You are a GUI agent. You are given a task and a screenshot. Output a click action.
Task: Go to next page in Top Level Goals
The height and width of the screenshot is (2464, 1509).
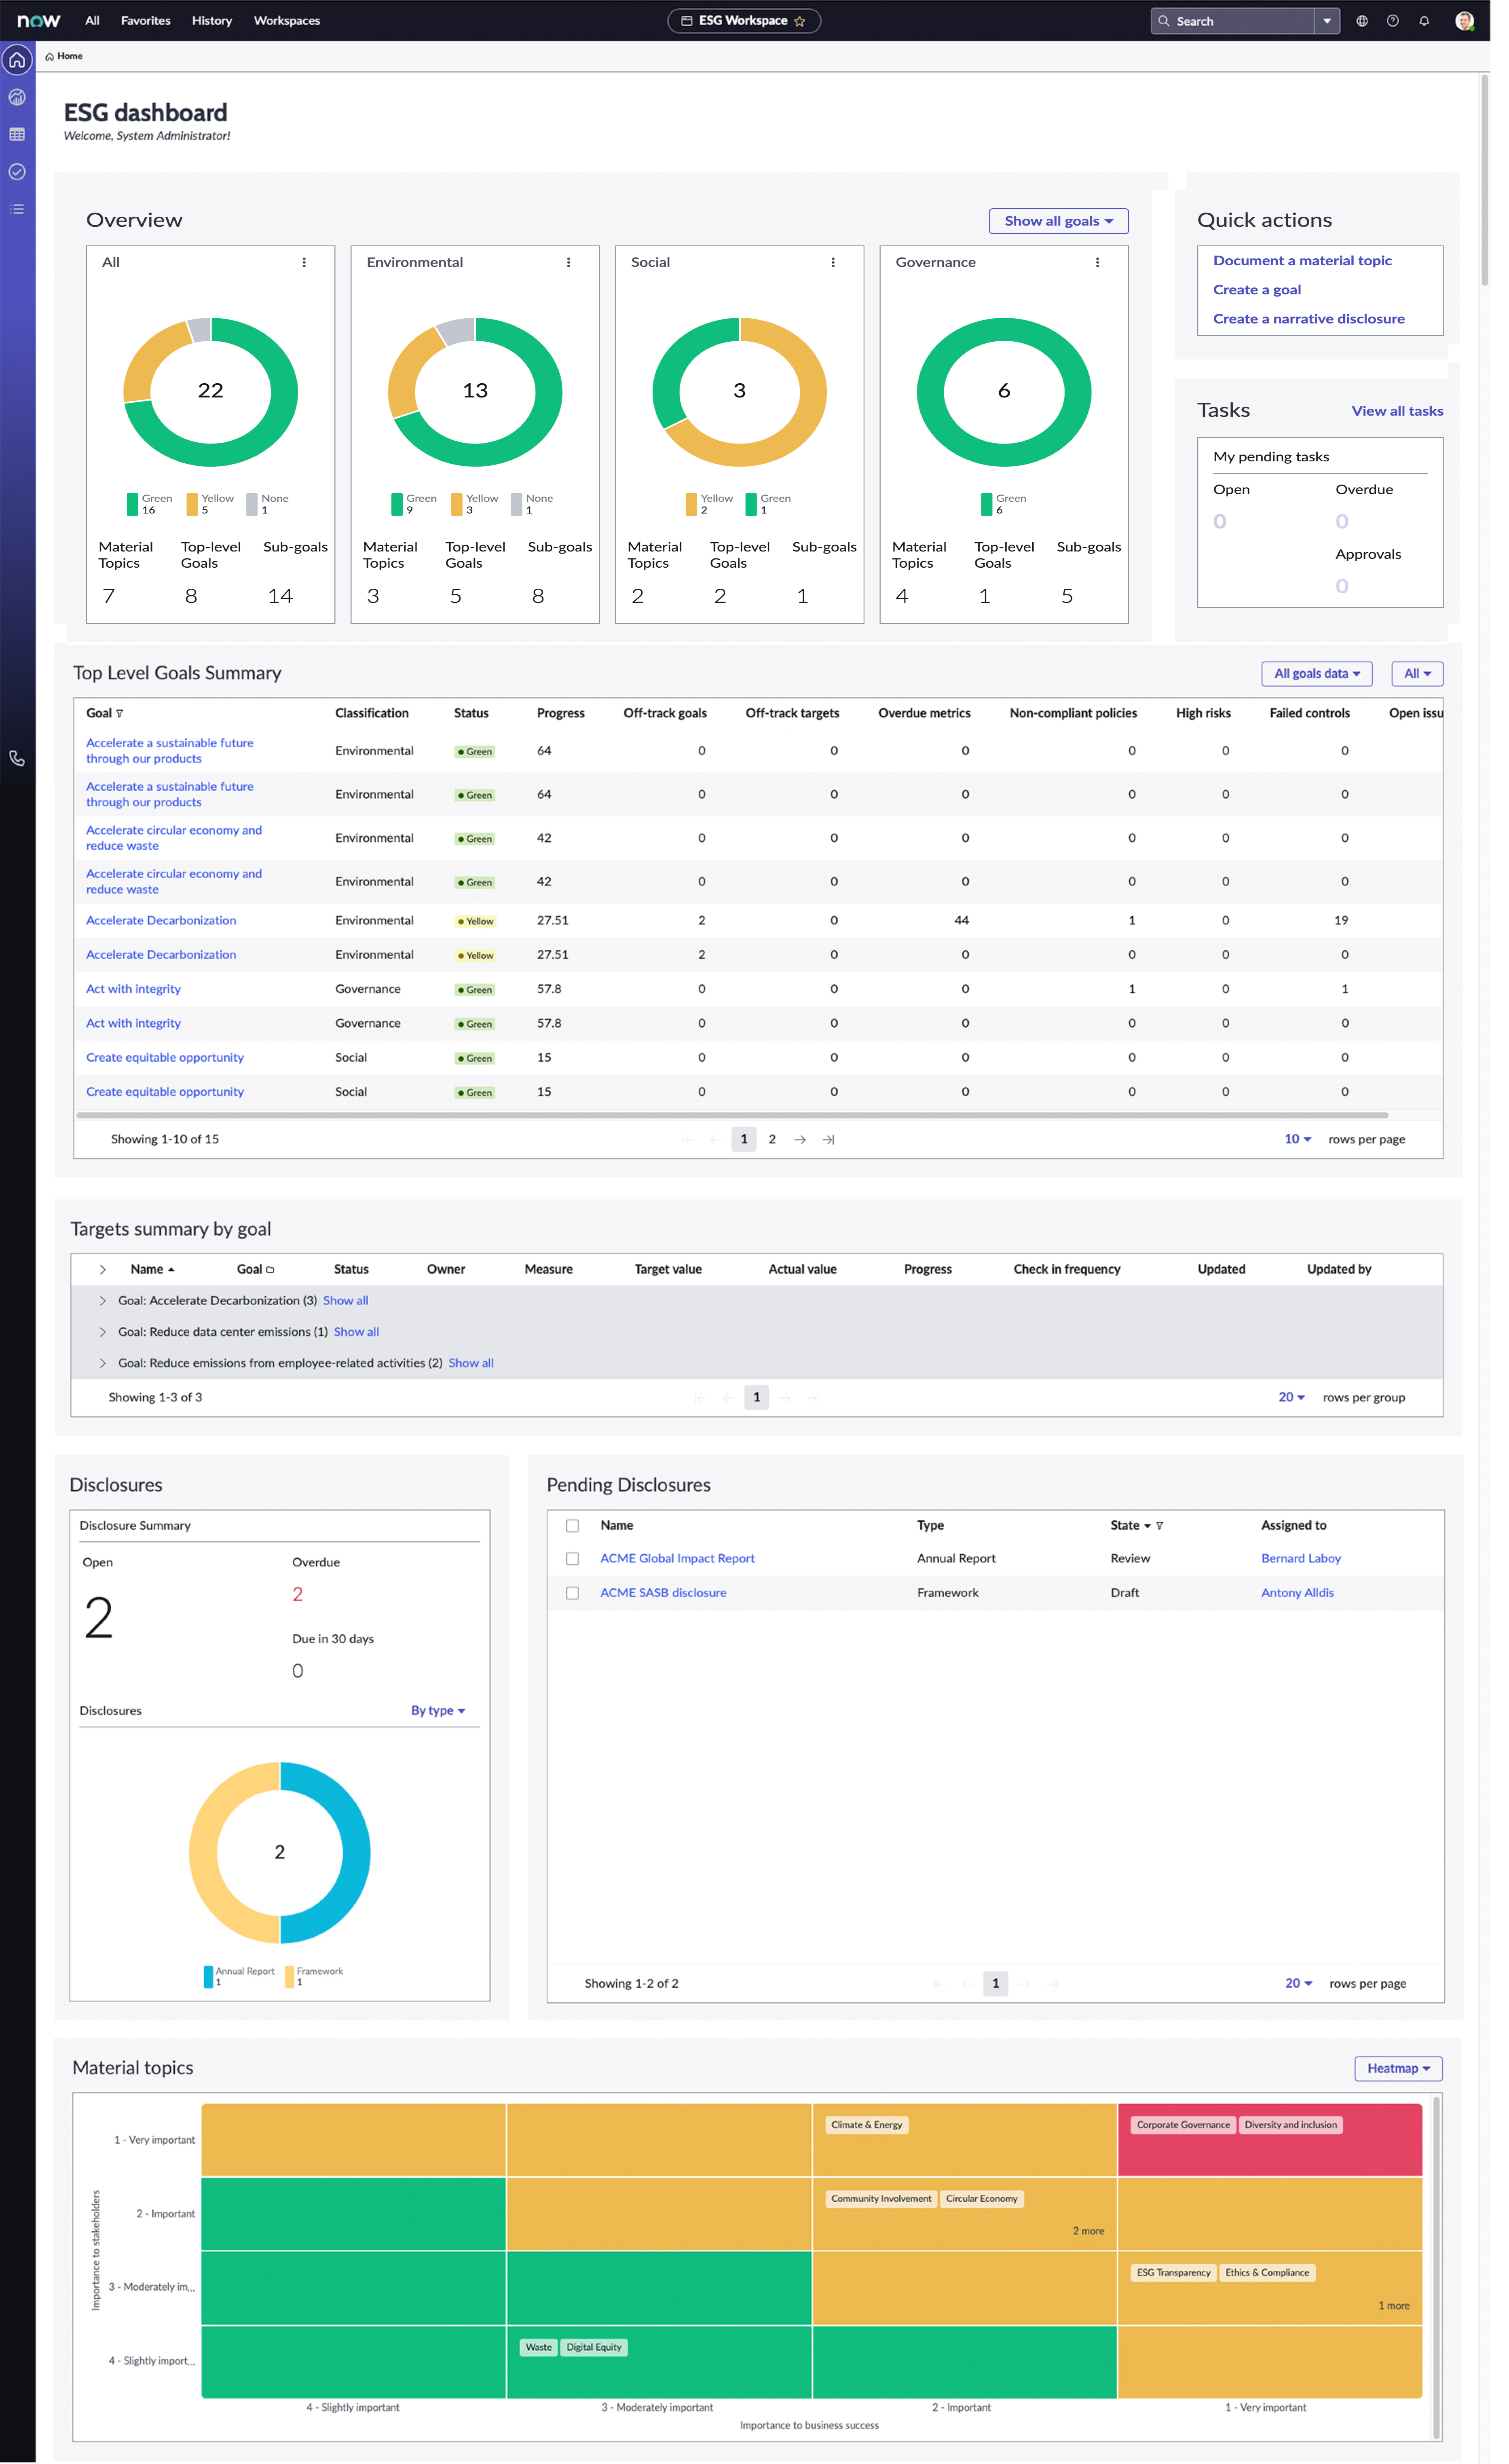(x=800, y=1139)
